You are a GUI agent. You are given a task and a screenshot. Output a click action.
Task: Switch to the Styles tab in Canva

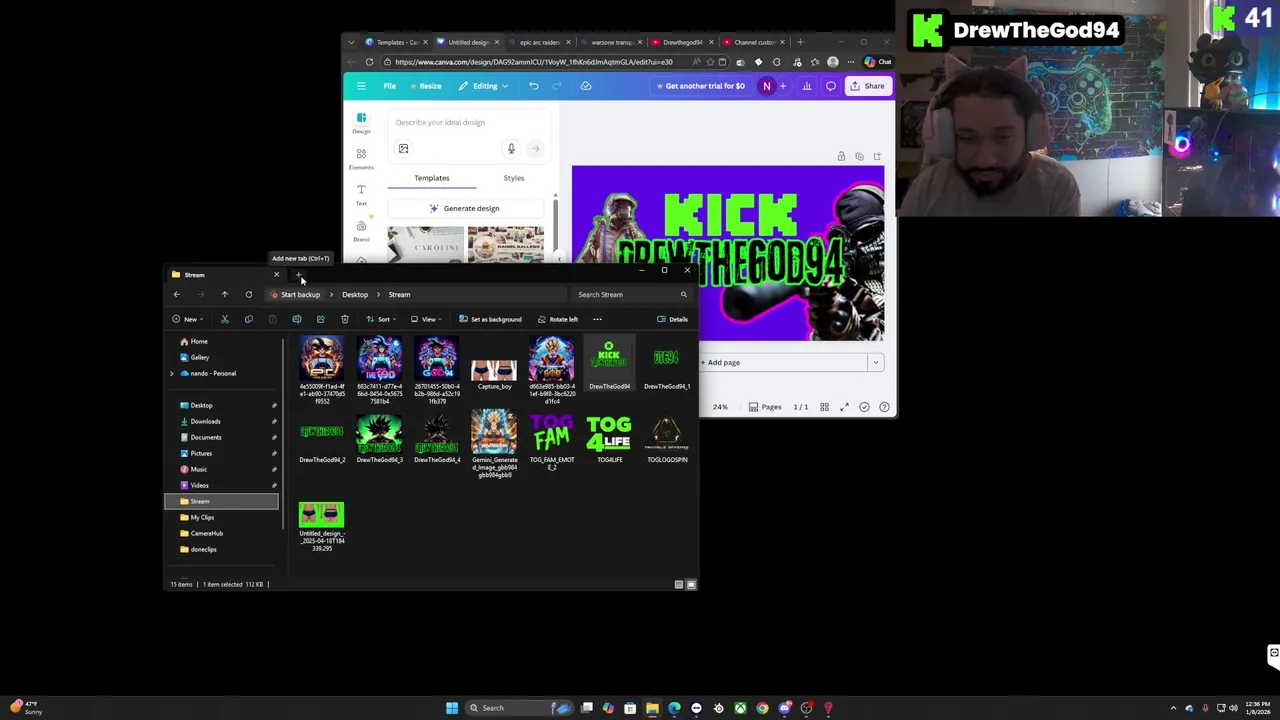coord(513,178)
